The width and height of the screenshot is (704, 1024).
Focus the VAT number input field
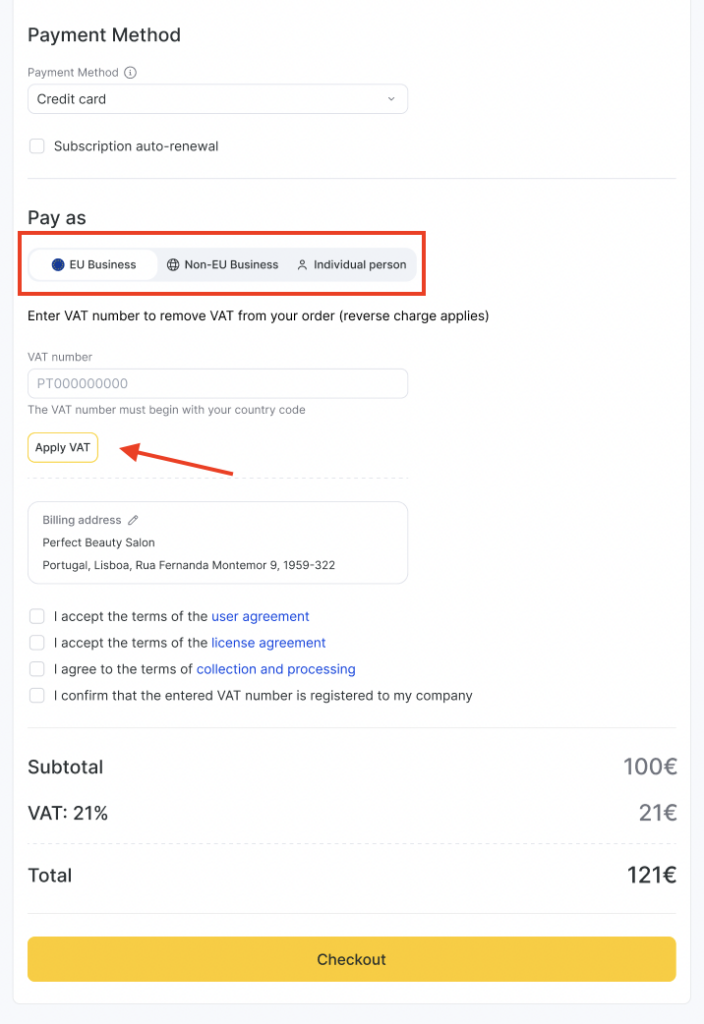click(x=217, y=384)
